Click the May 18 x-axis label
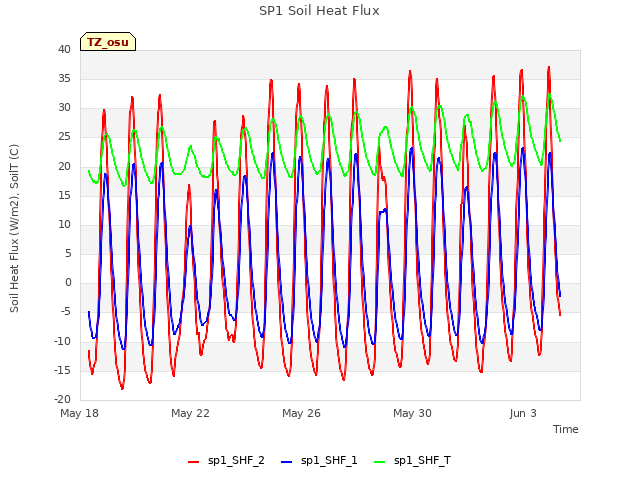This screenshot has height=480, width=640. click(80, 413)
